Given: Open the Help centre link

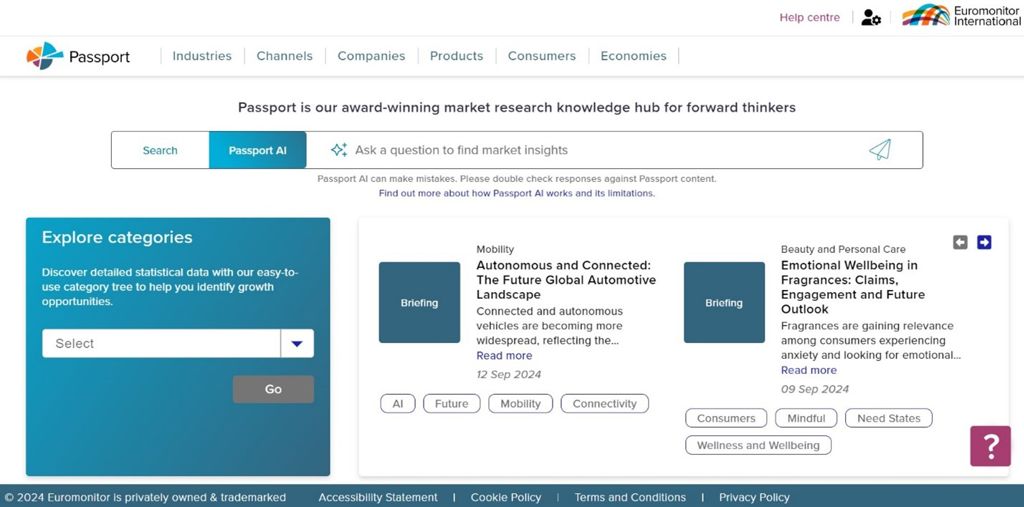Looking at the screenshot, I should [x=810, y=18].
